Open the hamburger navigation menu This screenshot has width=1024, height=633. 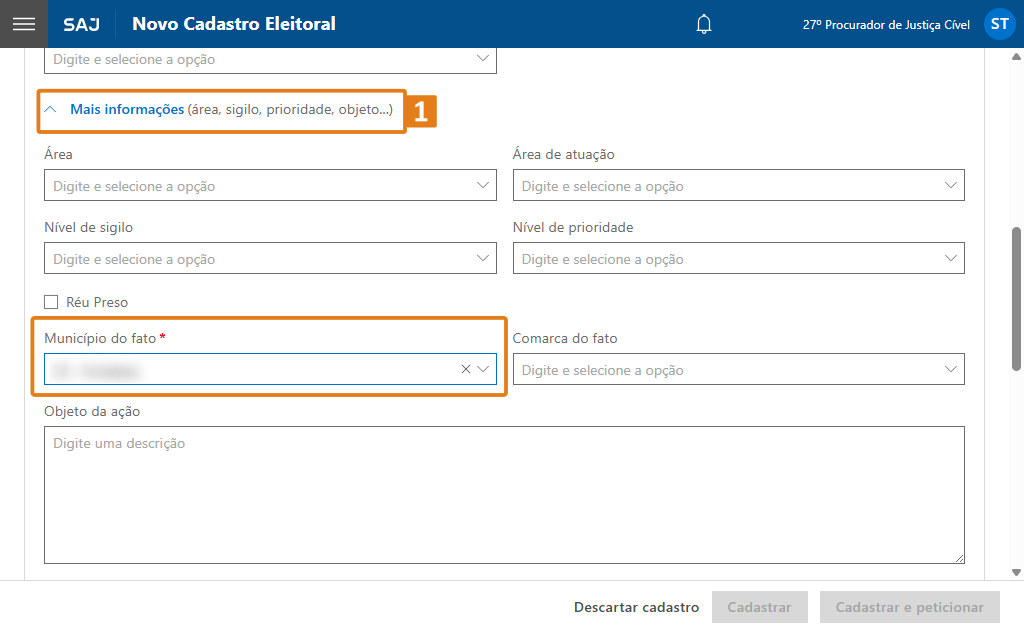click(x=23, y=24)
